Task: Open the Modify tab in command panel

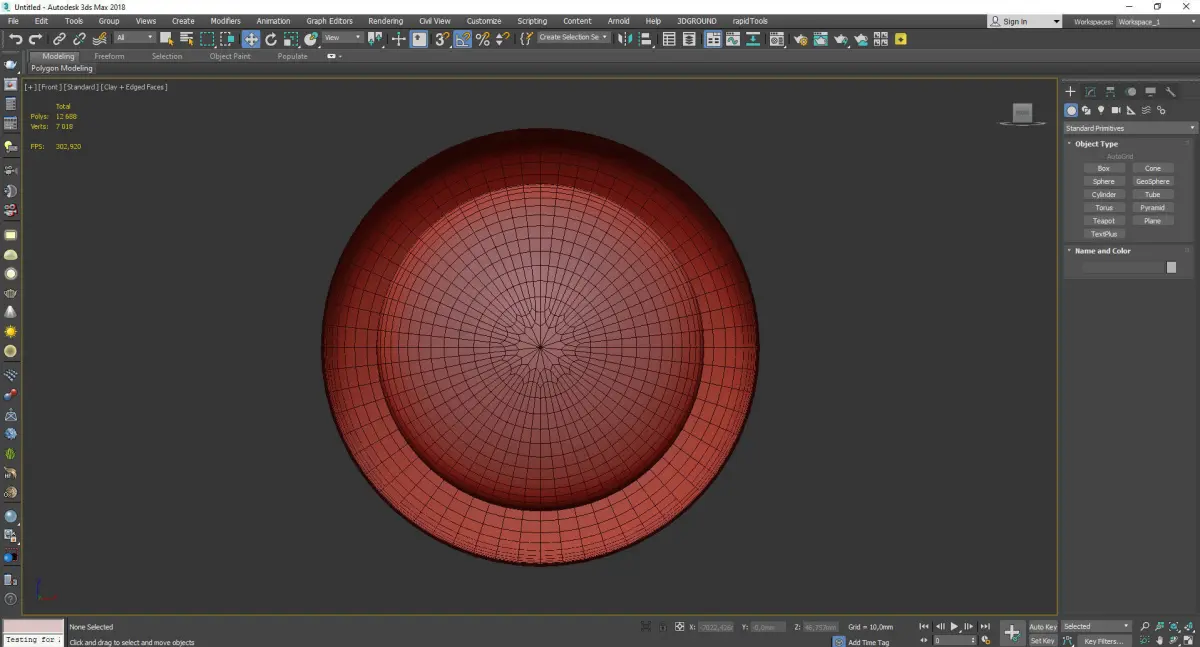Action: point(1090,92)
